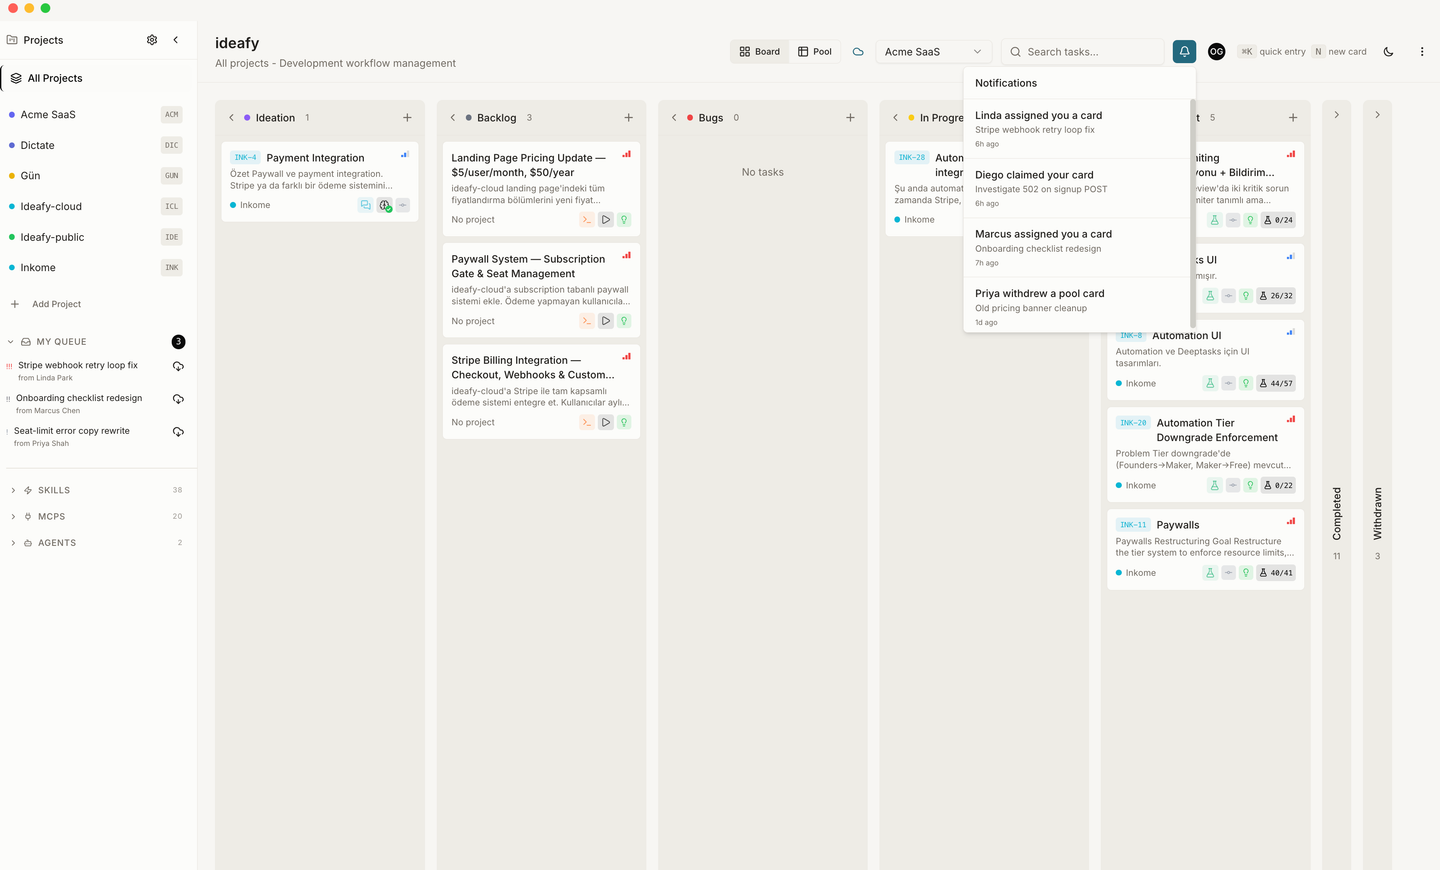Collapse the Ideation column
This screenshot has width=1440, height=870.
click(x=232, y=118)
